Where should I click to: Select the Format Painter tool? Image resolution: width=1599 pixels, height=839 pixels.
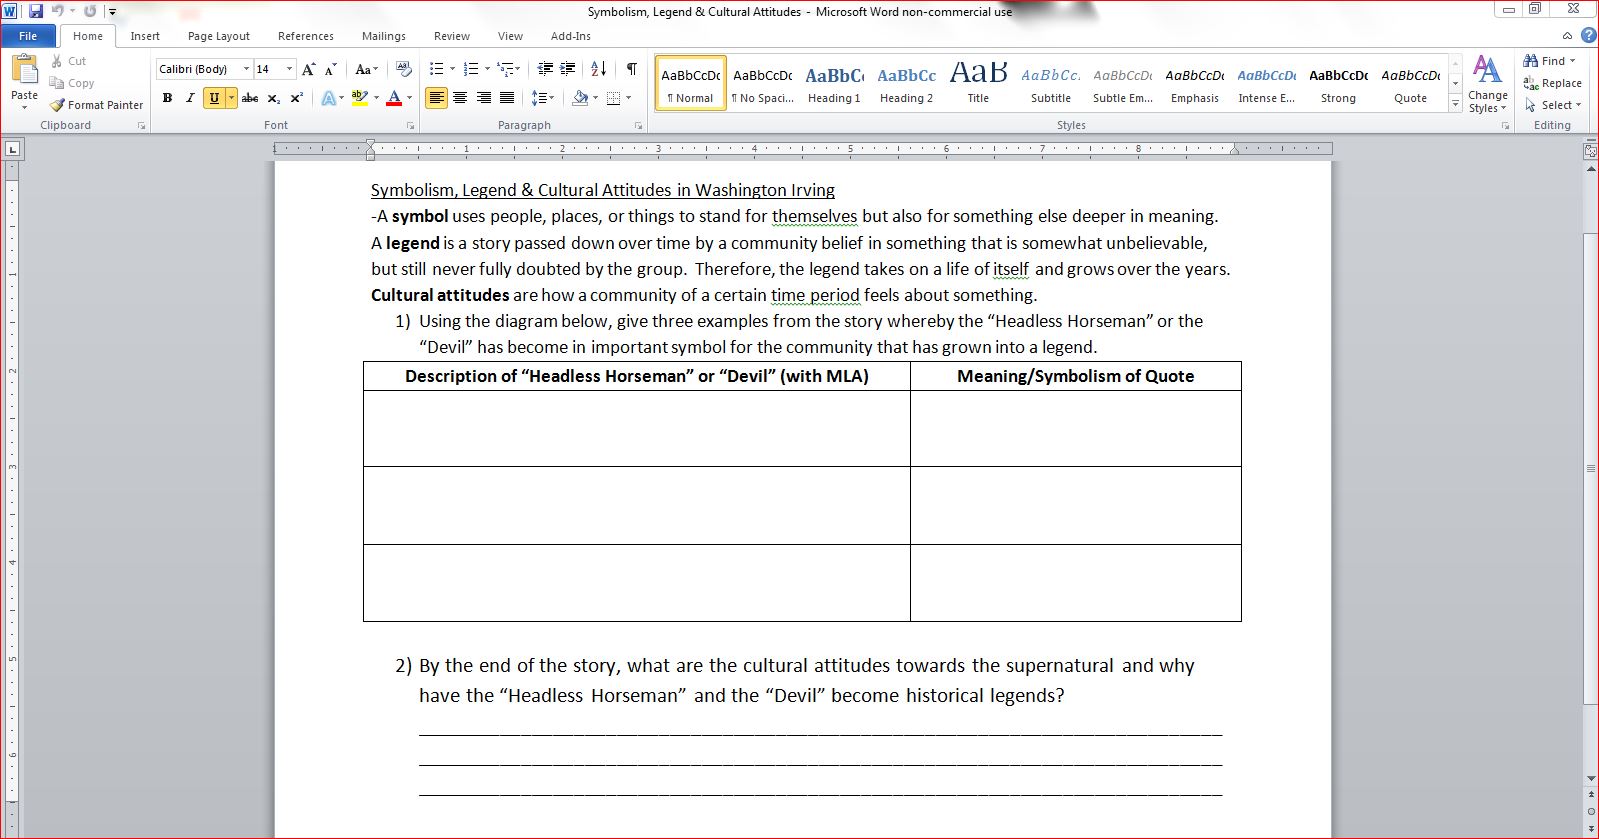coord(97,105)
